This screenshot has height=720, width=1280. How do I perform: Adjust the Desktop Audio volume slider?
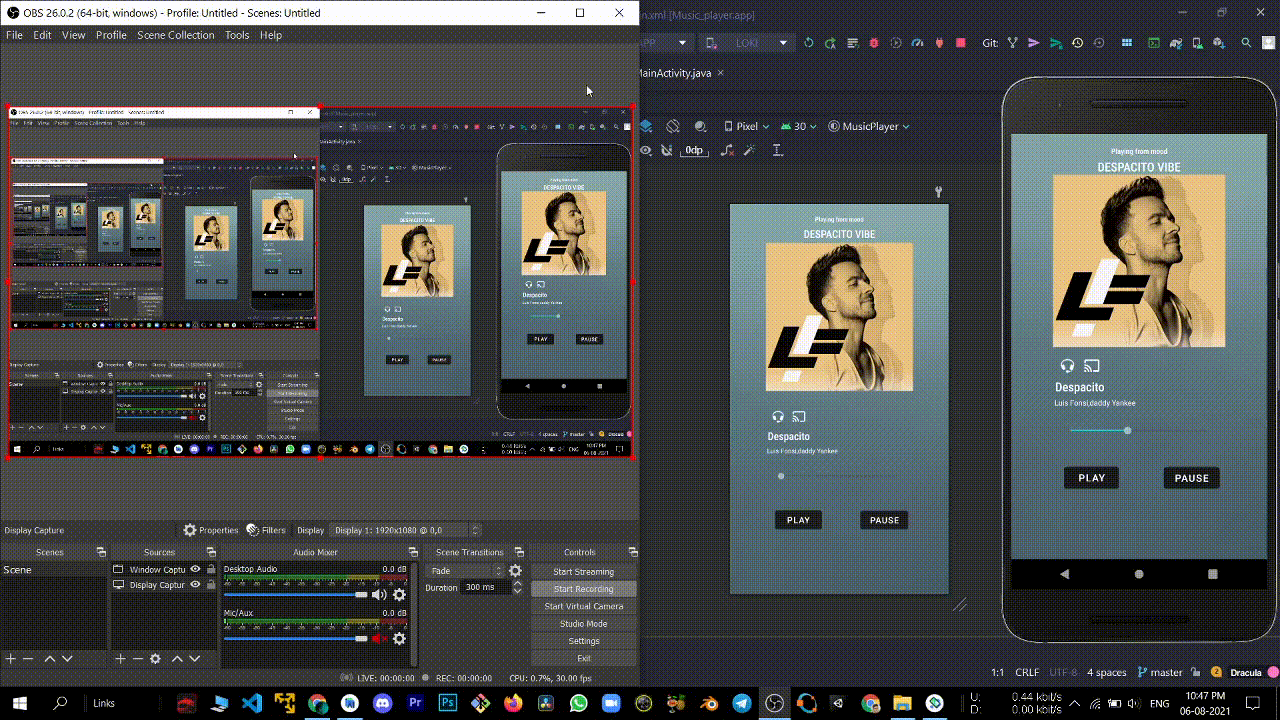click(296, 595)
